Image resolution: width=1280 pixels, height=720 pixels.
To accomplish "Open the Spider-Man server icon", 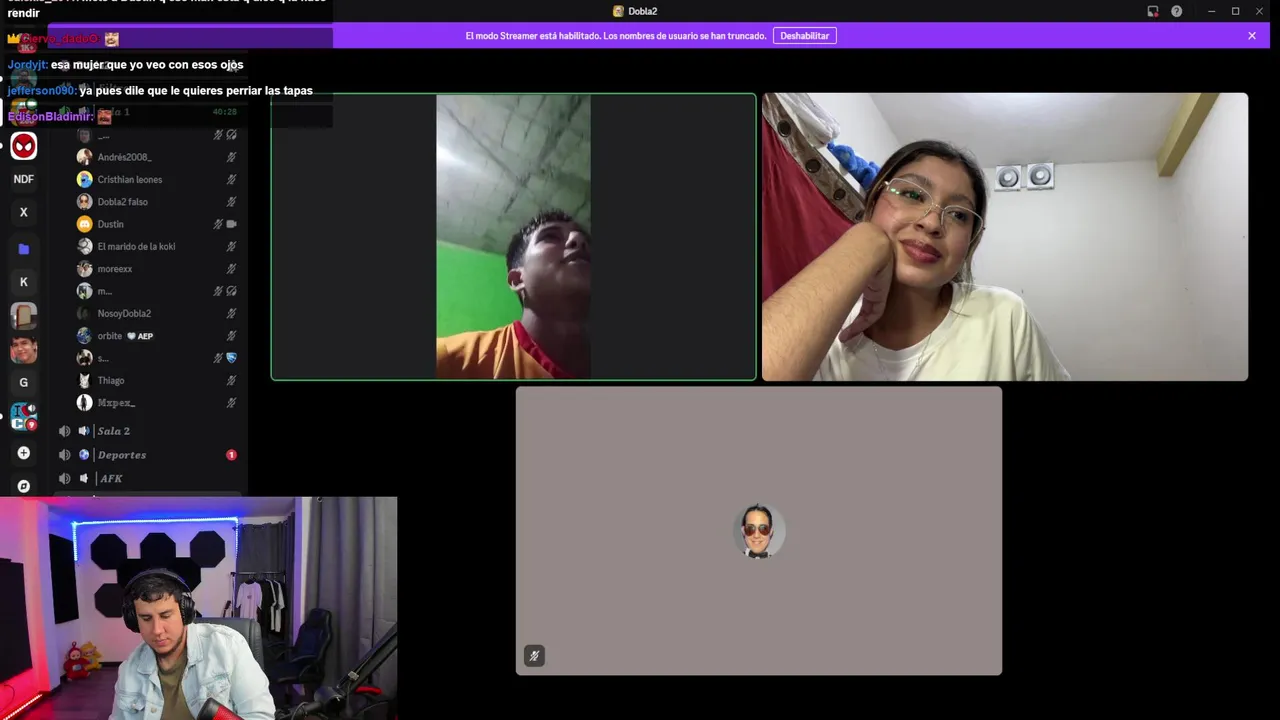I will pyautogui.click(x=24, y=146).
